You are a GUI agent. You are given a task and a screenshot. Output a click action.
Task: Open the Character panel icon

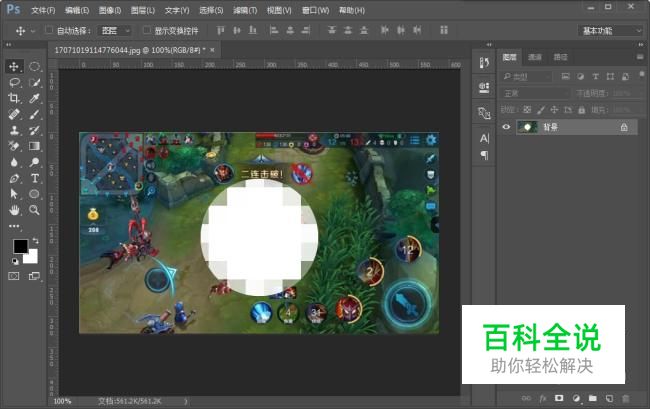484,138
